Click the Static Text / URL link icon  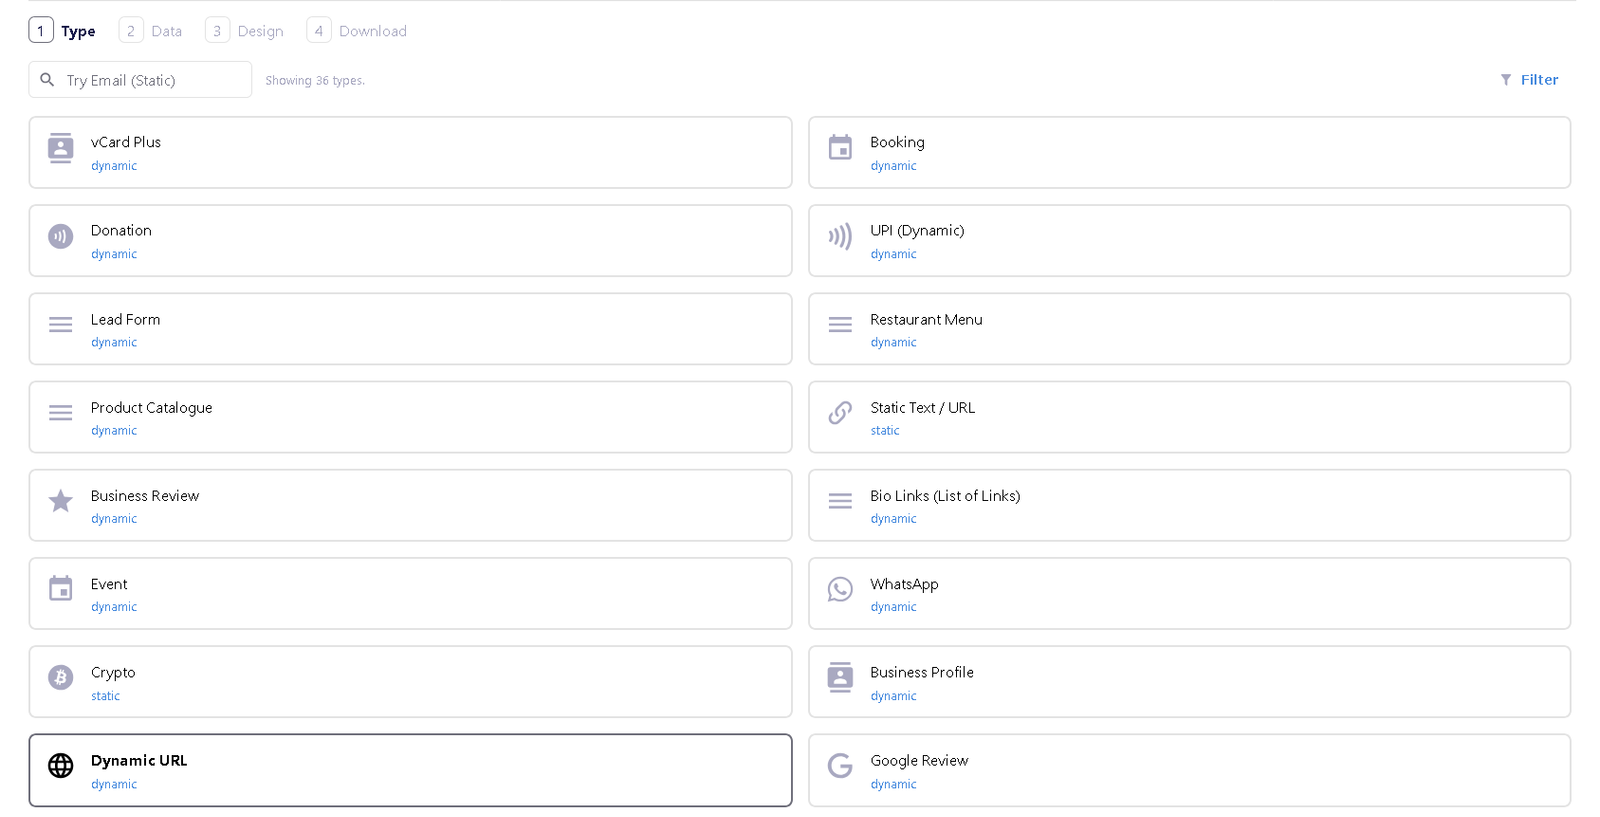tap(840, 412)
